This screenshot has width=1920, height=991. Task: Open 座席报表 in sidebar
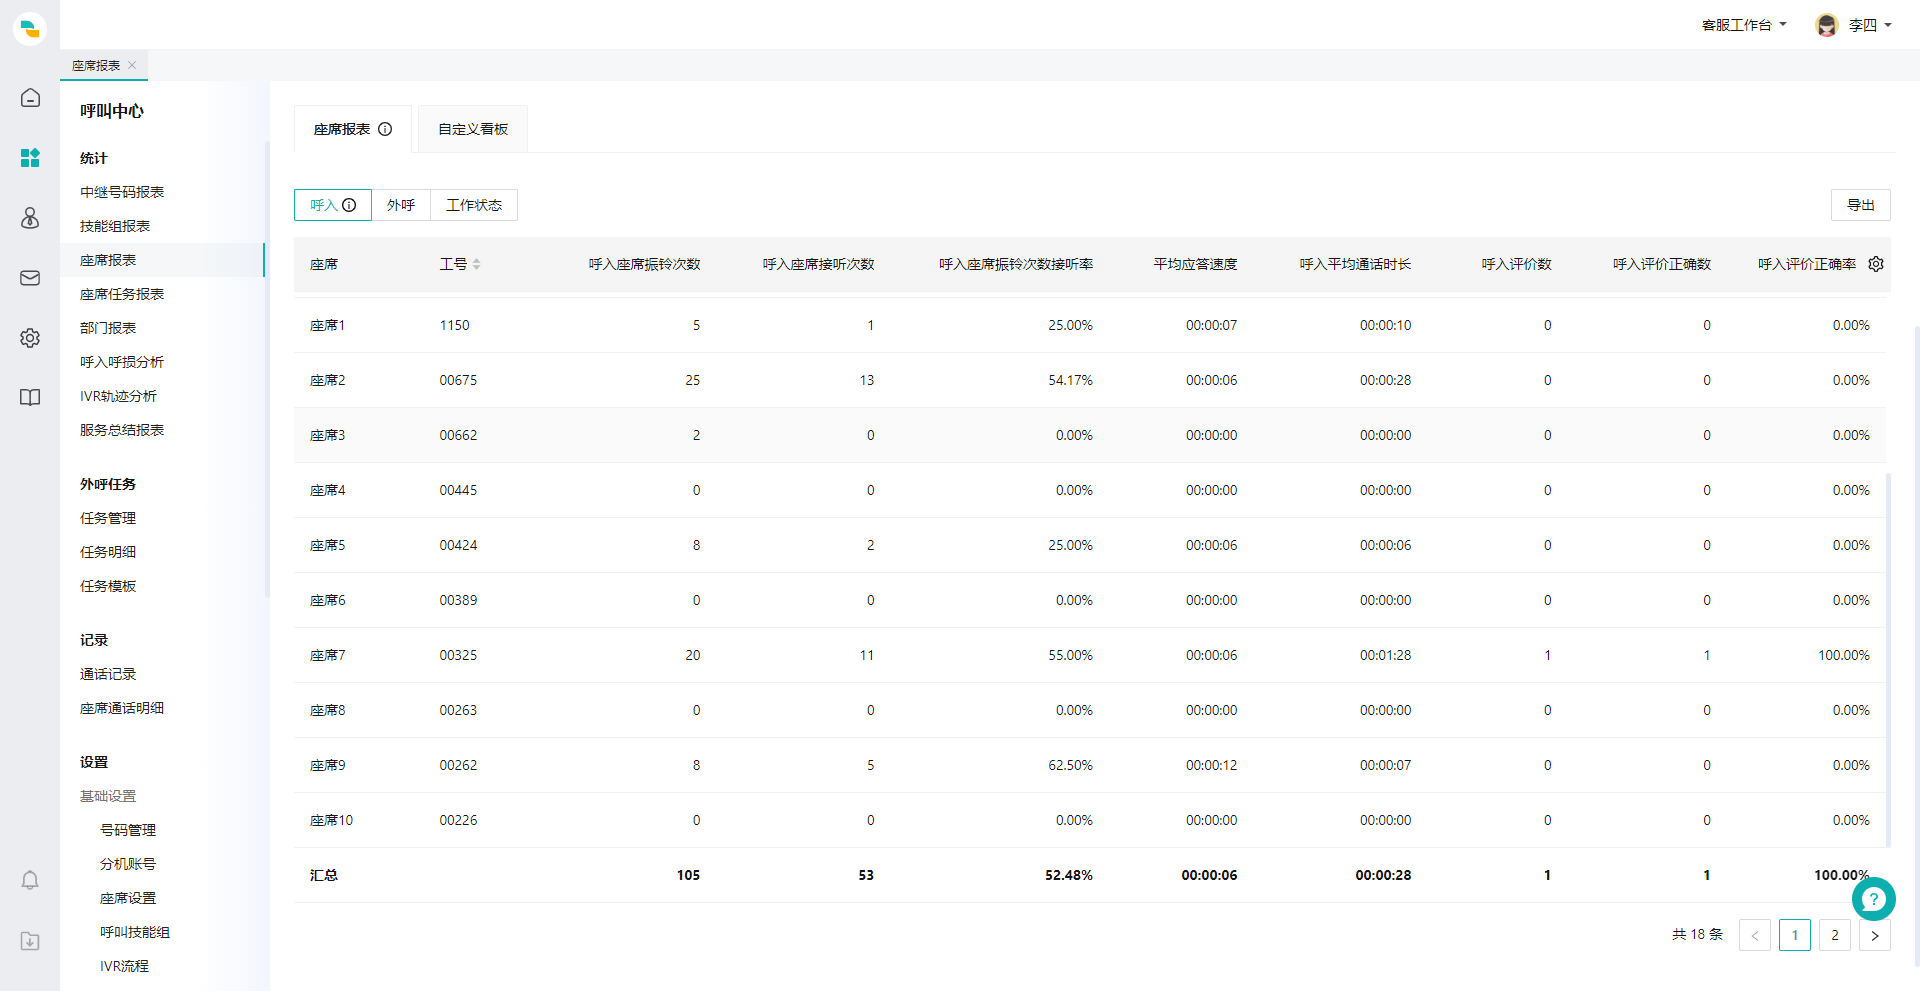tap(108, 260)
